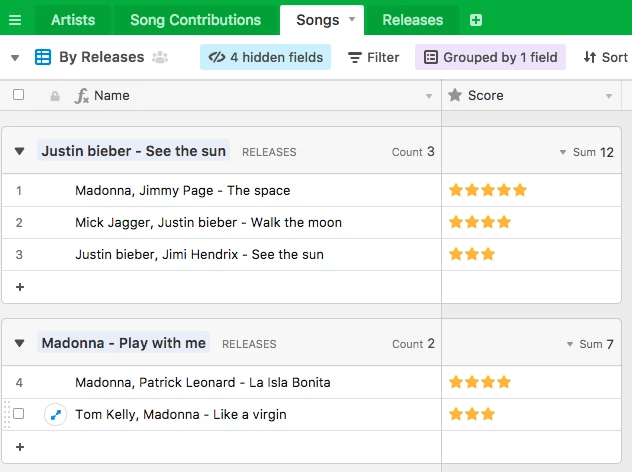Open the Madonna - Play with me release
This screenshot has width=632, height=472.
point(123,343)
